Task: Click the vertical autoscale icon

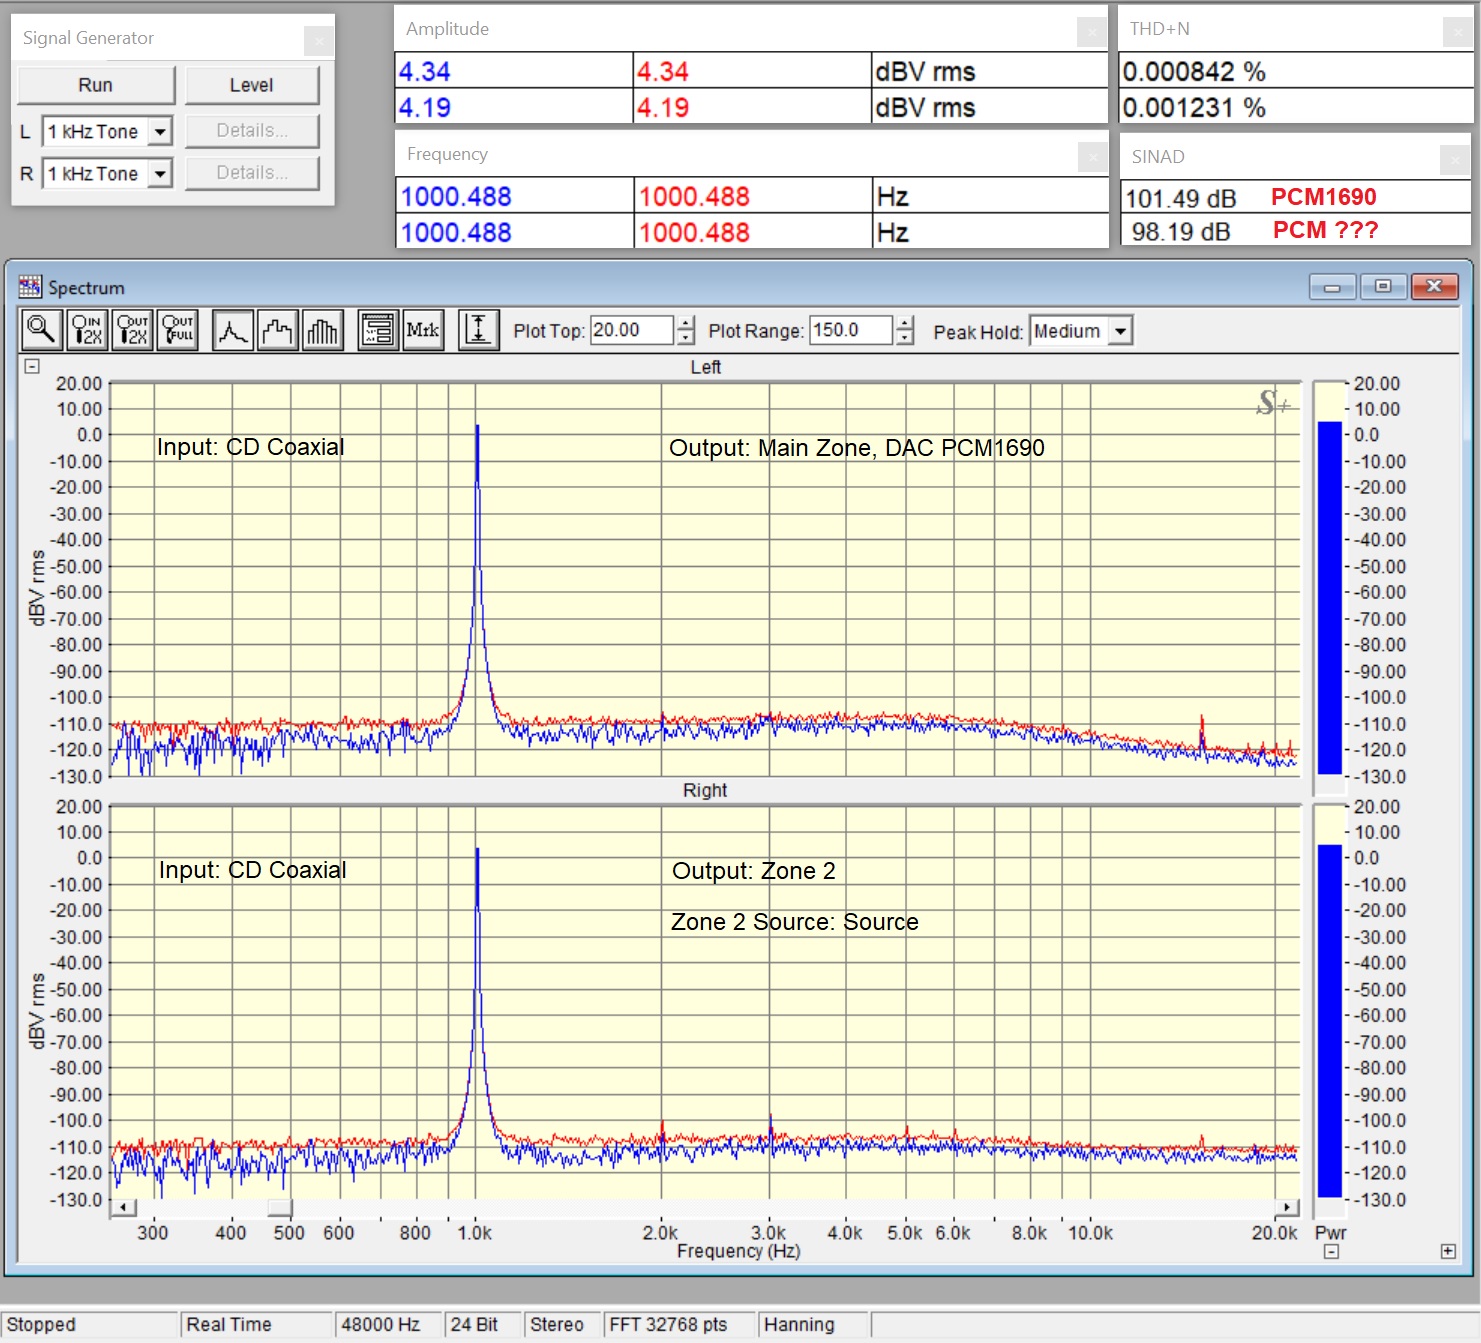Action: tap(479, 329)
